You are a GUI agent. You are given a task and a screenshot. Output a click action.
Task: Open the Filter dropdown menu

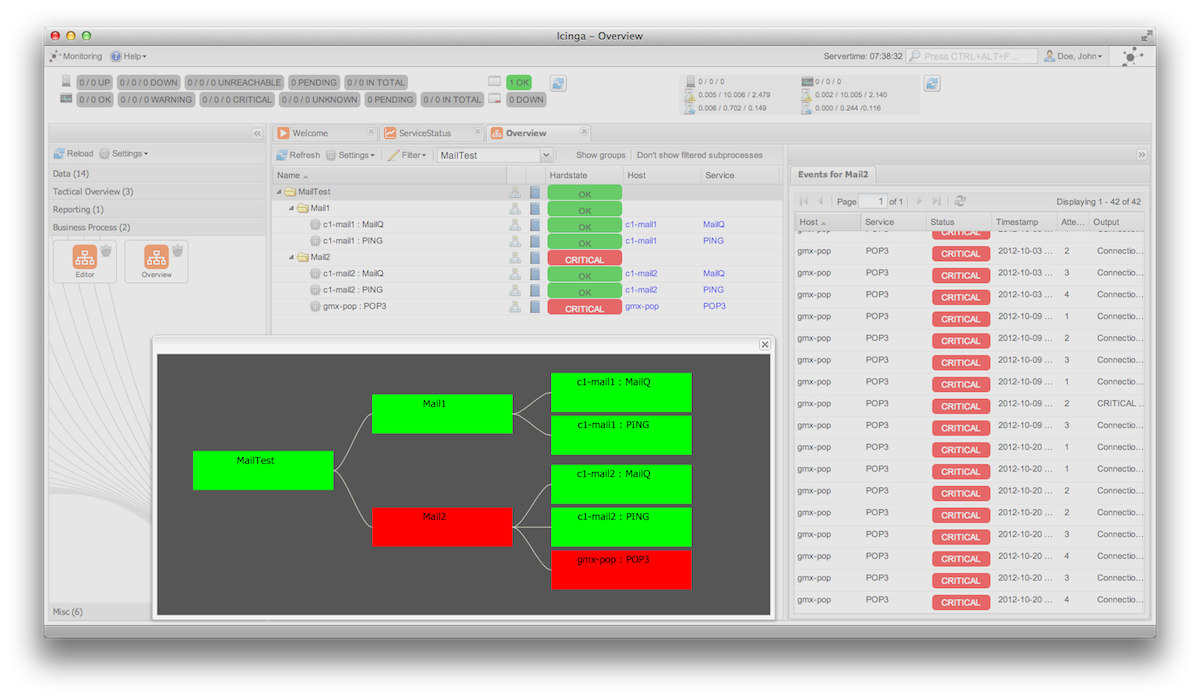(x=408, y=155)
